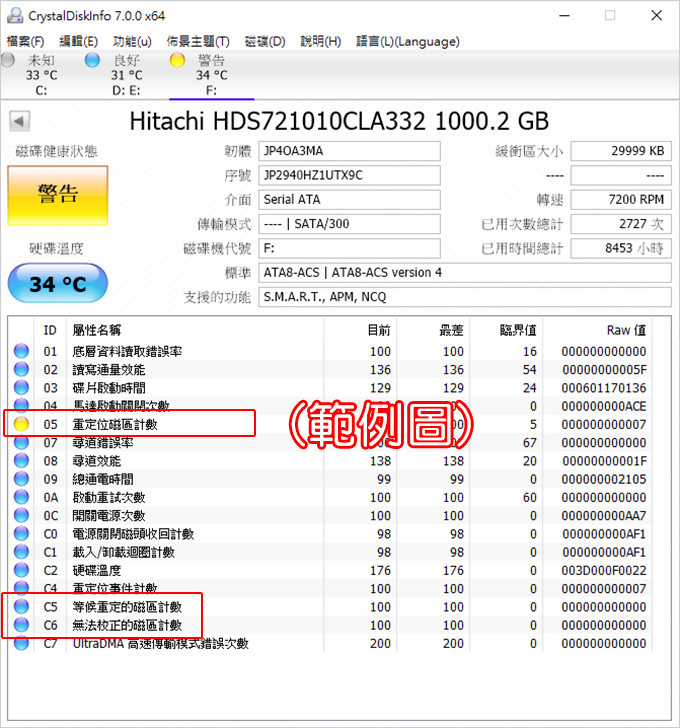Image resolution: width=680 pixels, height=728 pixels.
Task: Click the status orb for attribute C6
Action: (21, 624)
